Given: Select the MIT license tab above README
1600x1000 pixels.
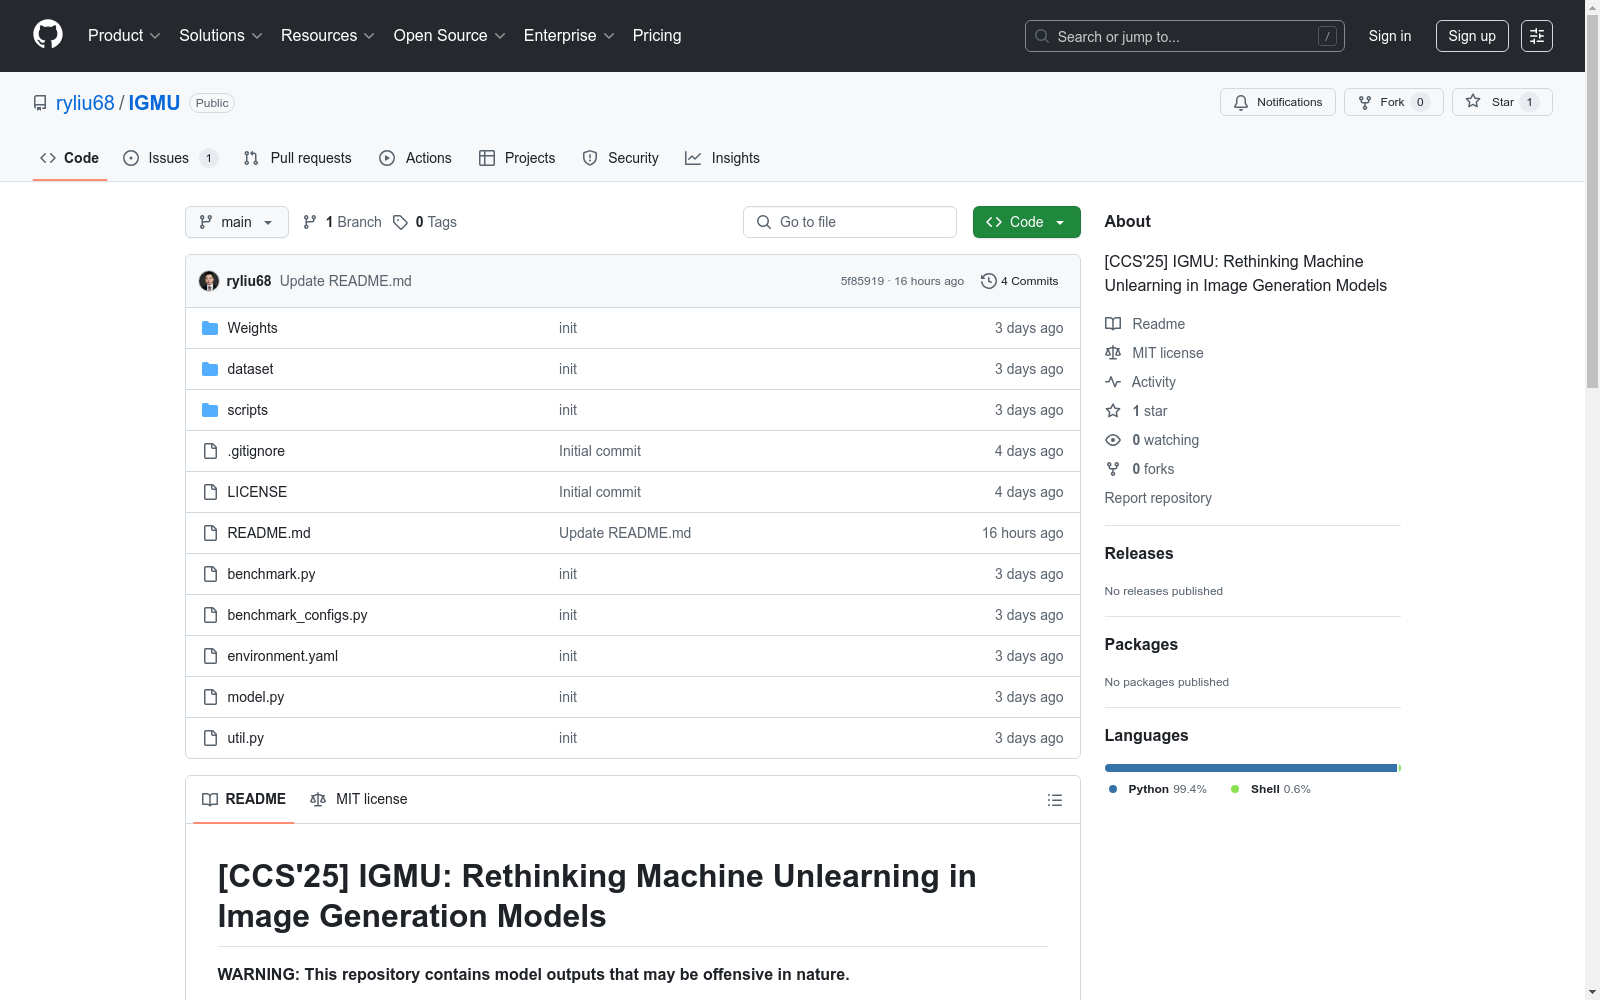Looking at the screenshot, I should point(359,799).
